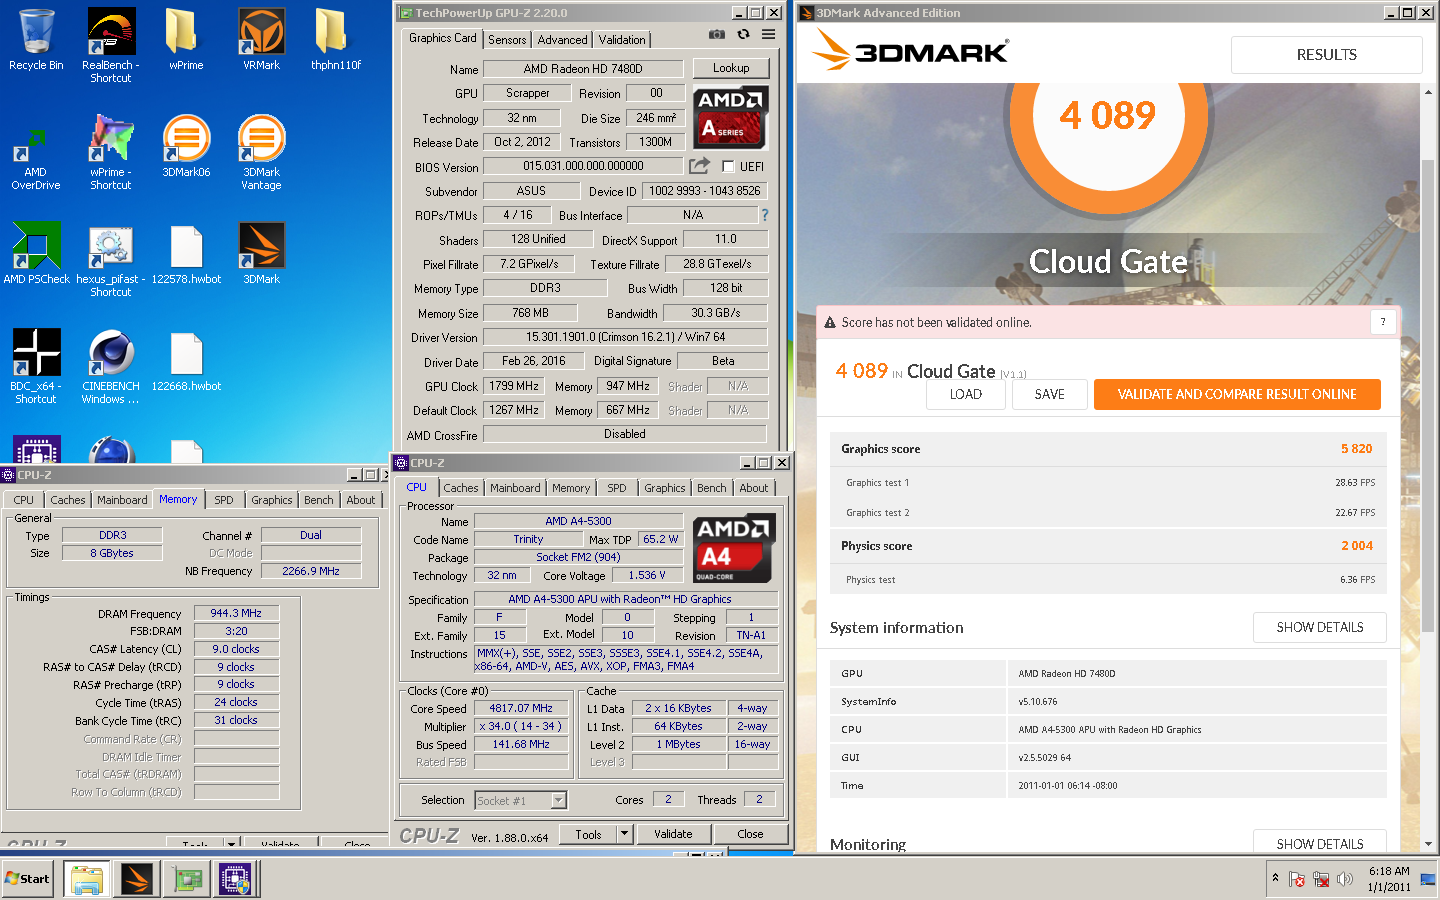Click 3DMark vertical scrollbar thumb

point(1428,395)
